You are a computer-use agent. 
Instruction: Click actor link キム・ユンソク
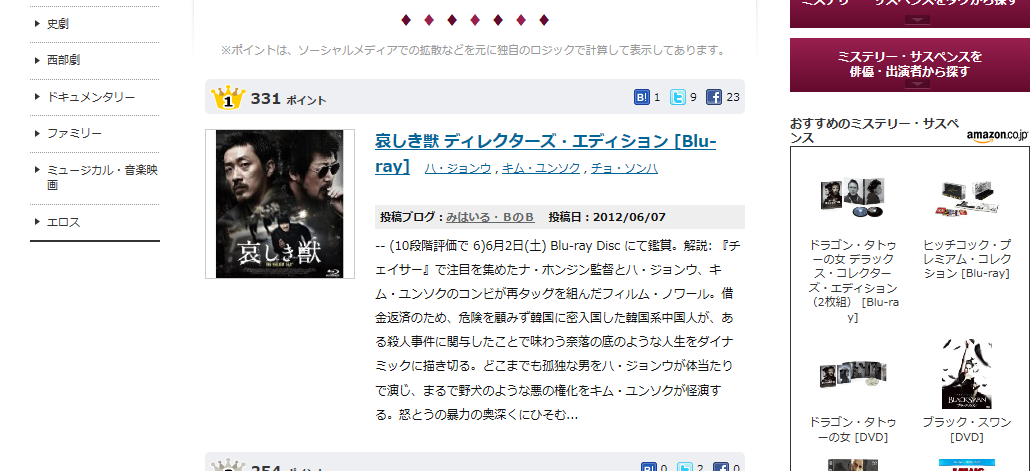[541, 168]
